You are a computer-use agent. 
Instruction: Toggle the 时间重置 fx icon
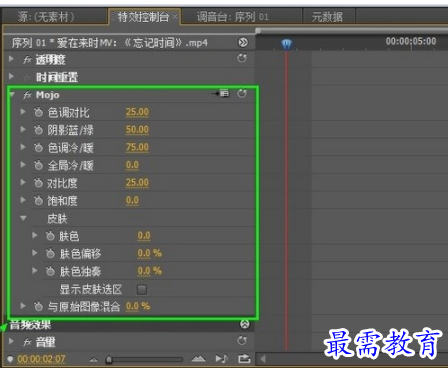point(27,77)
